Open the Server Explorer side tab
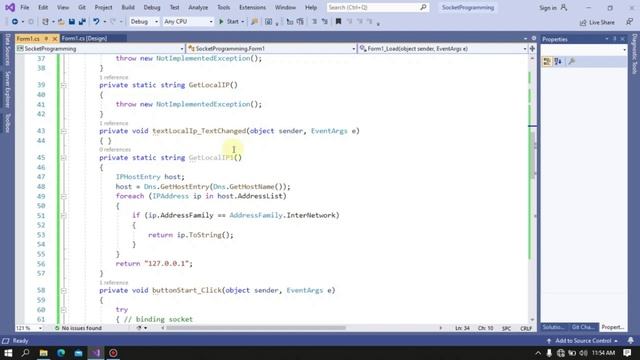 pos(7,89)
